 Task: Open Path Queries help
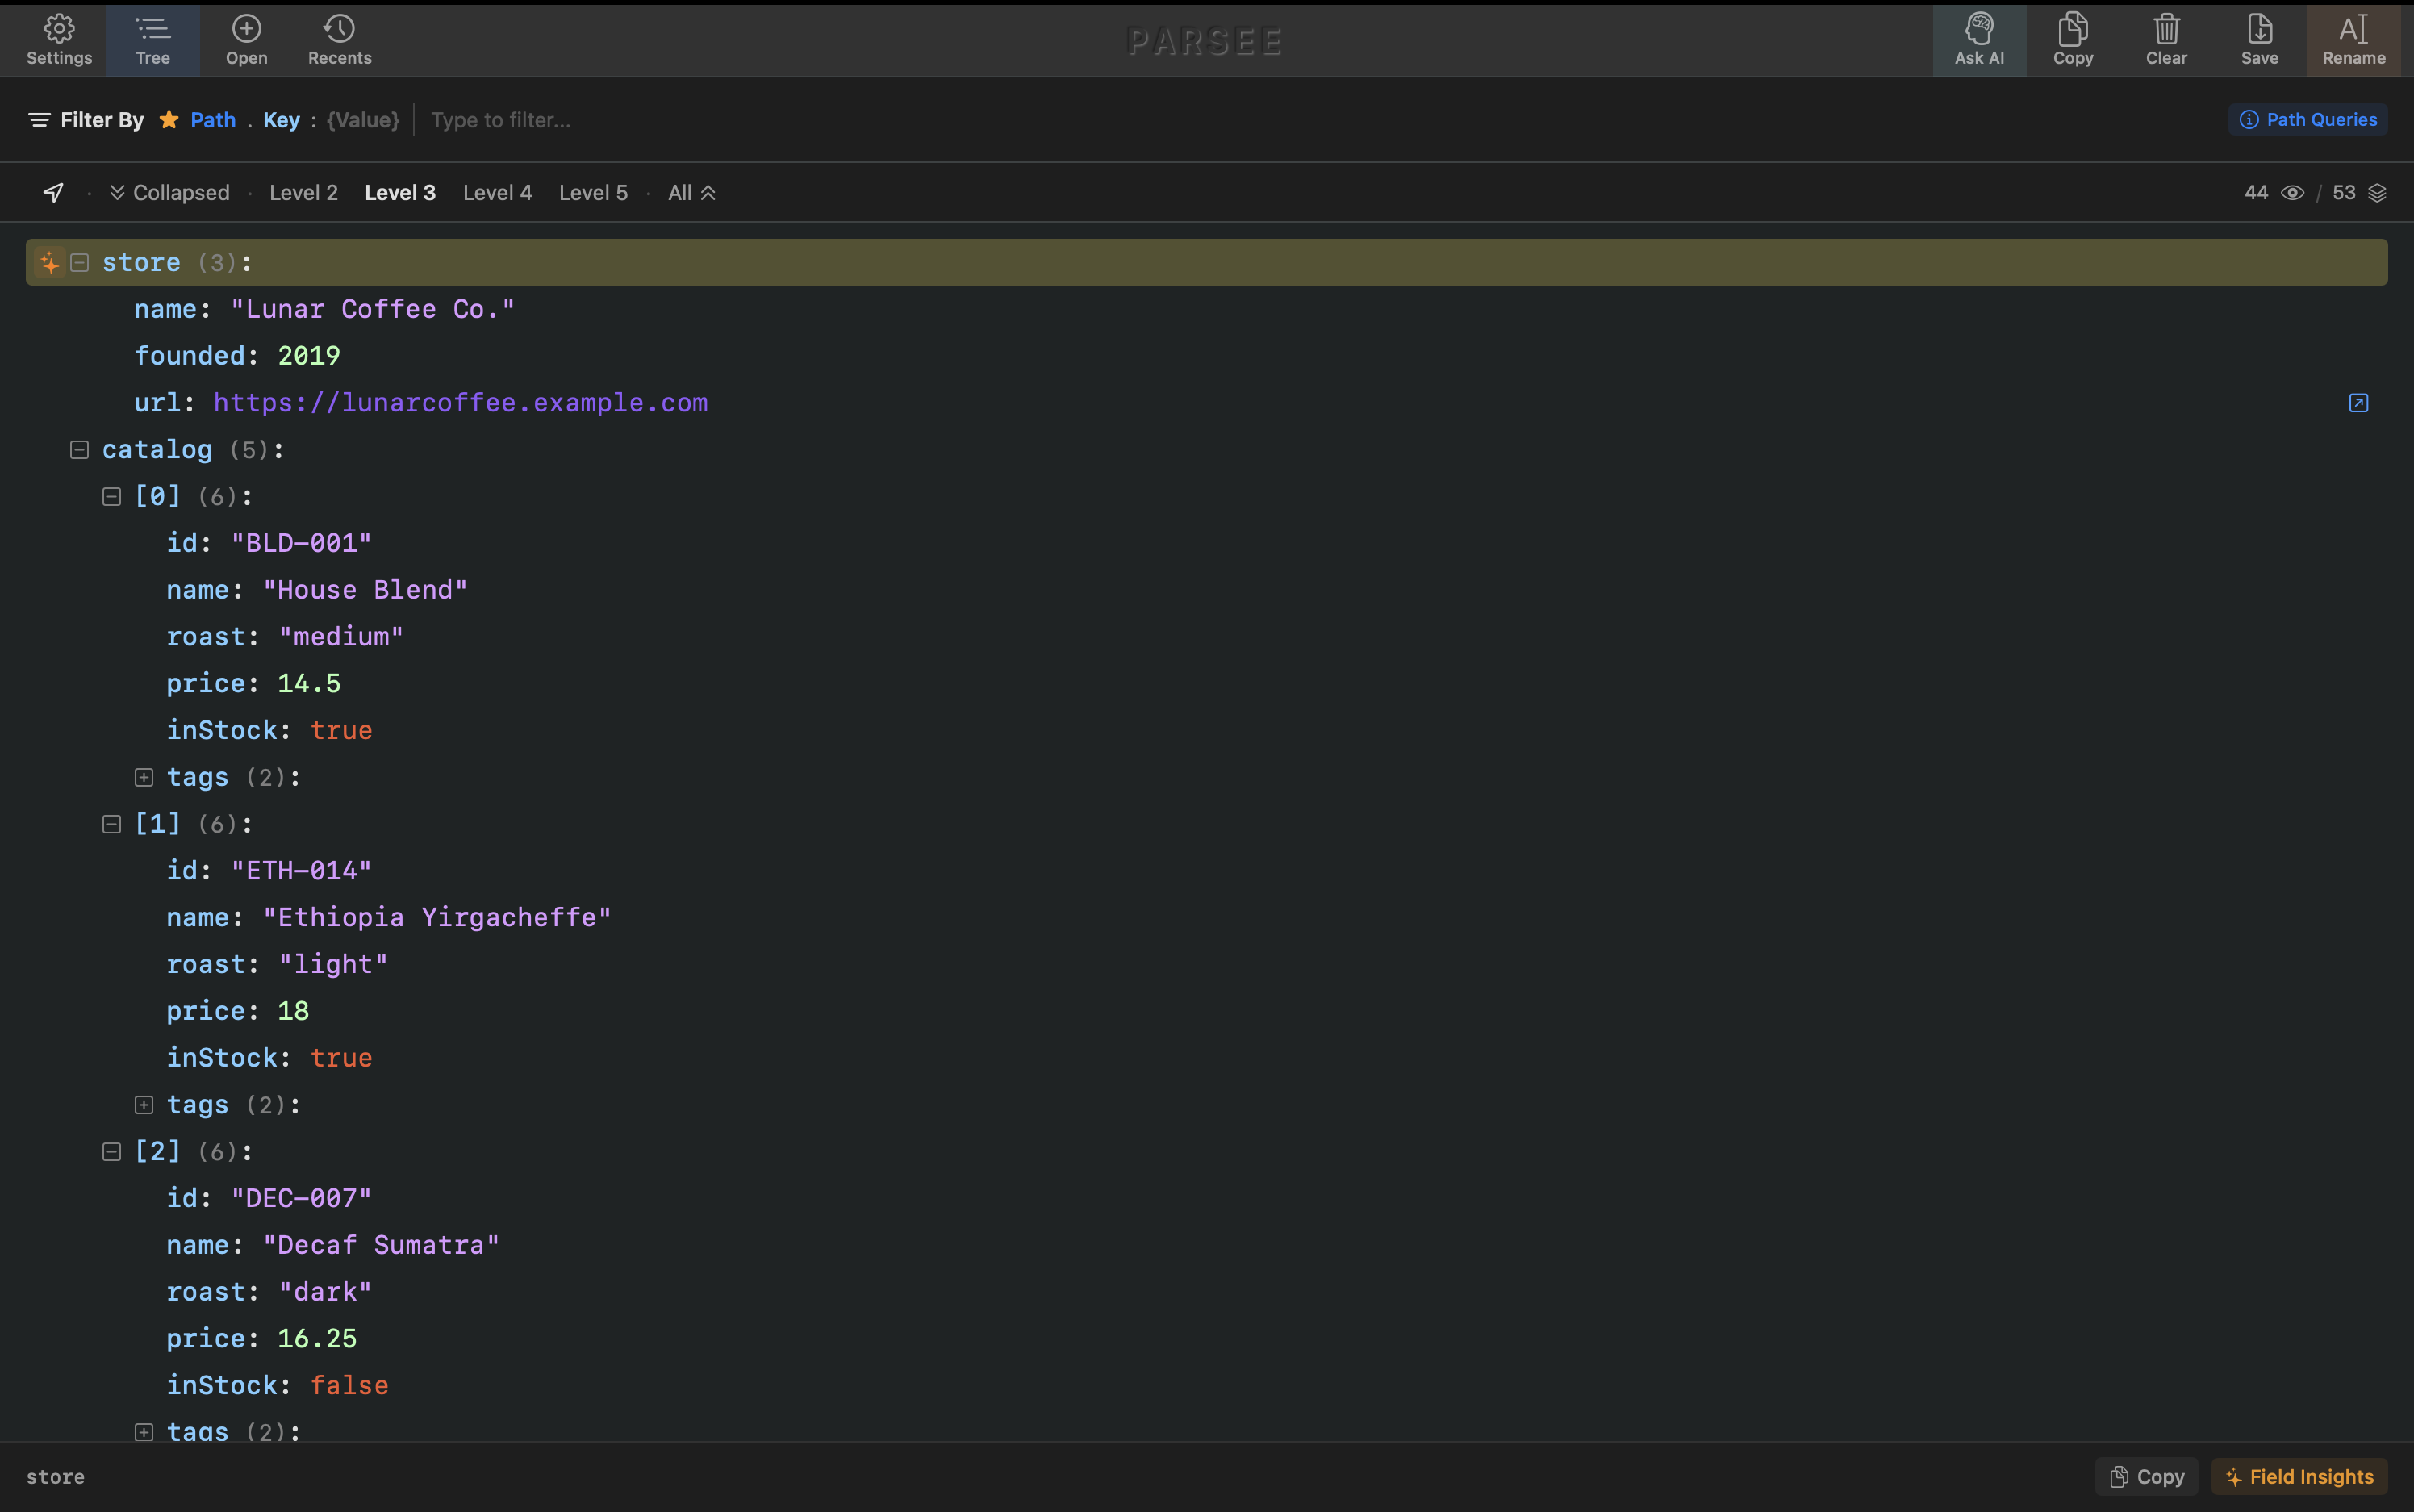pos(2308,119)
